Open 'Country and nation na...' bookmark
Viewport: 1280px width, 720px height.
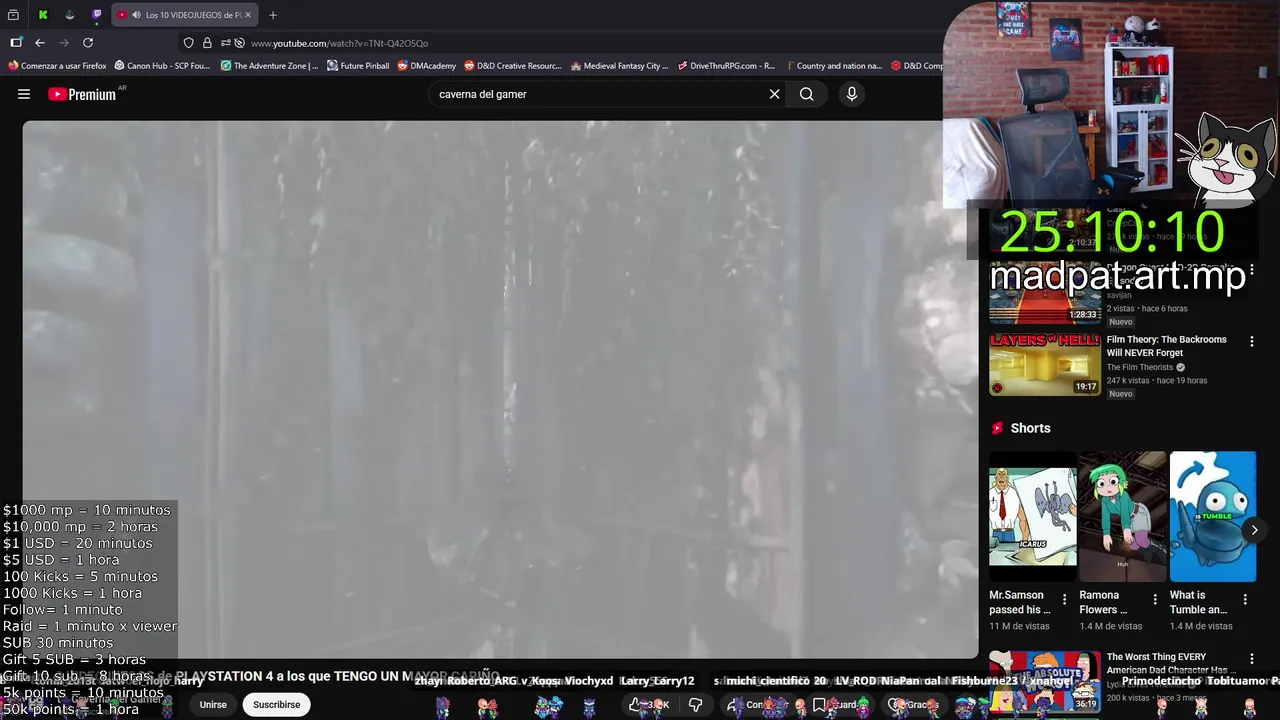pos(833,66)
